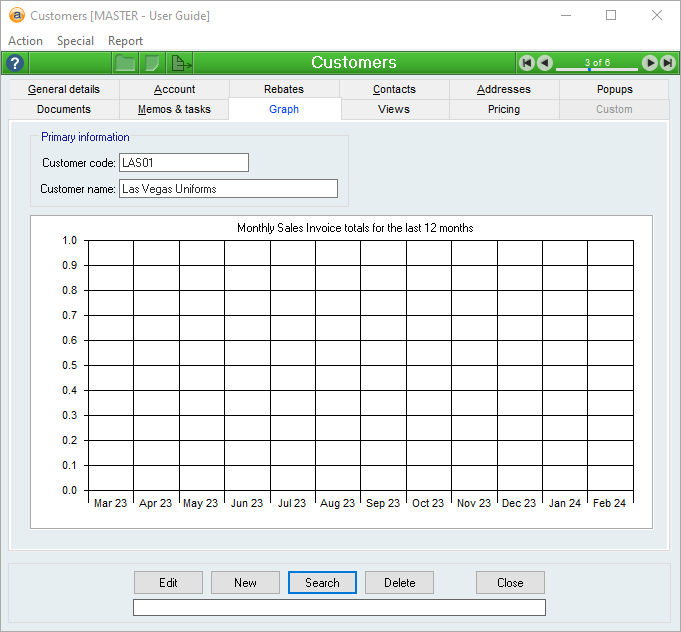Screen dimensions: 681x632
Task: Click the Delete button
Action: click(x=399, y=583)
